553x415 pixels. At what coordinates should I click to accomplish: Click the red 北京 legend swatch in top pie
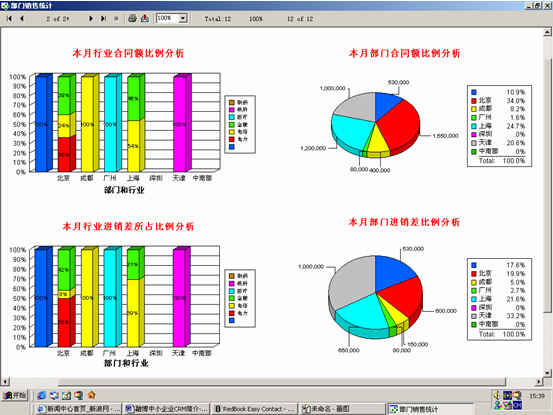[x=474, y=100]
